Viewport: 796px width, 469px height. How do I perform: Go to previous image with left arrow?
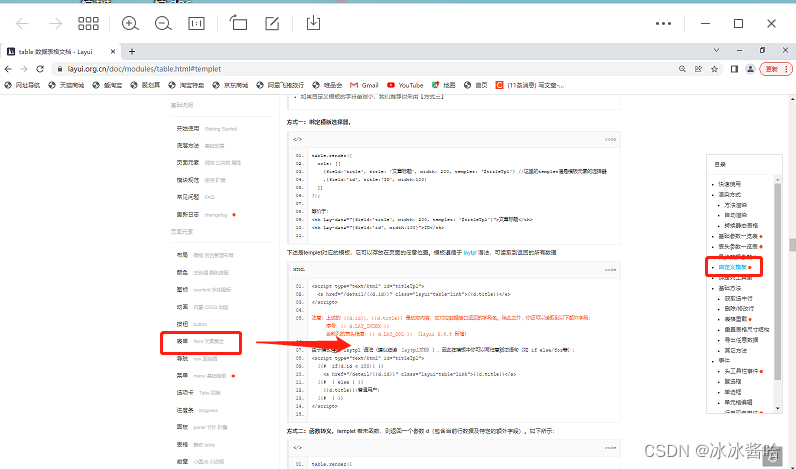click(x=22, y=23)
